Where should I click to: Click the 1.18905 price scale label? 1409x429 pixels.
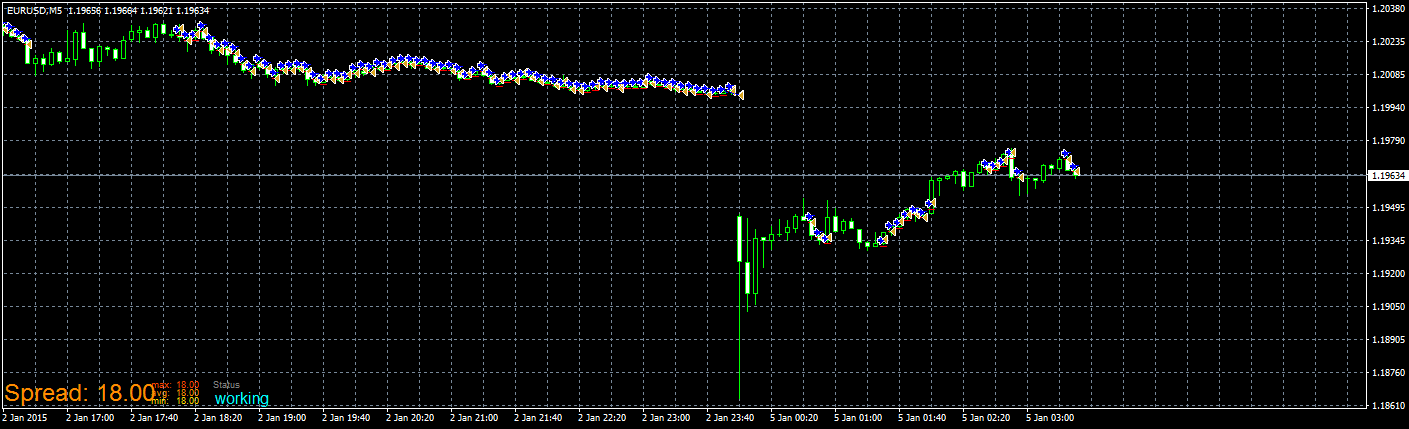pyautogui.click(x=1387, y=340)
